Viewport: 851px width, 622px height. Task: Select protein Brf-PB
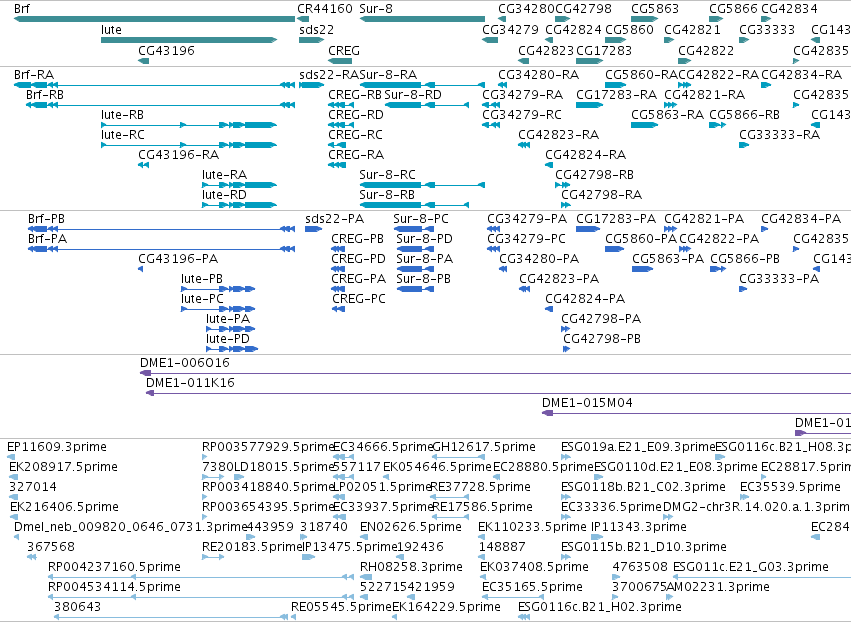pyautogui.click(x=162, y=229)
